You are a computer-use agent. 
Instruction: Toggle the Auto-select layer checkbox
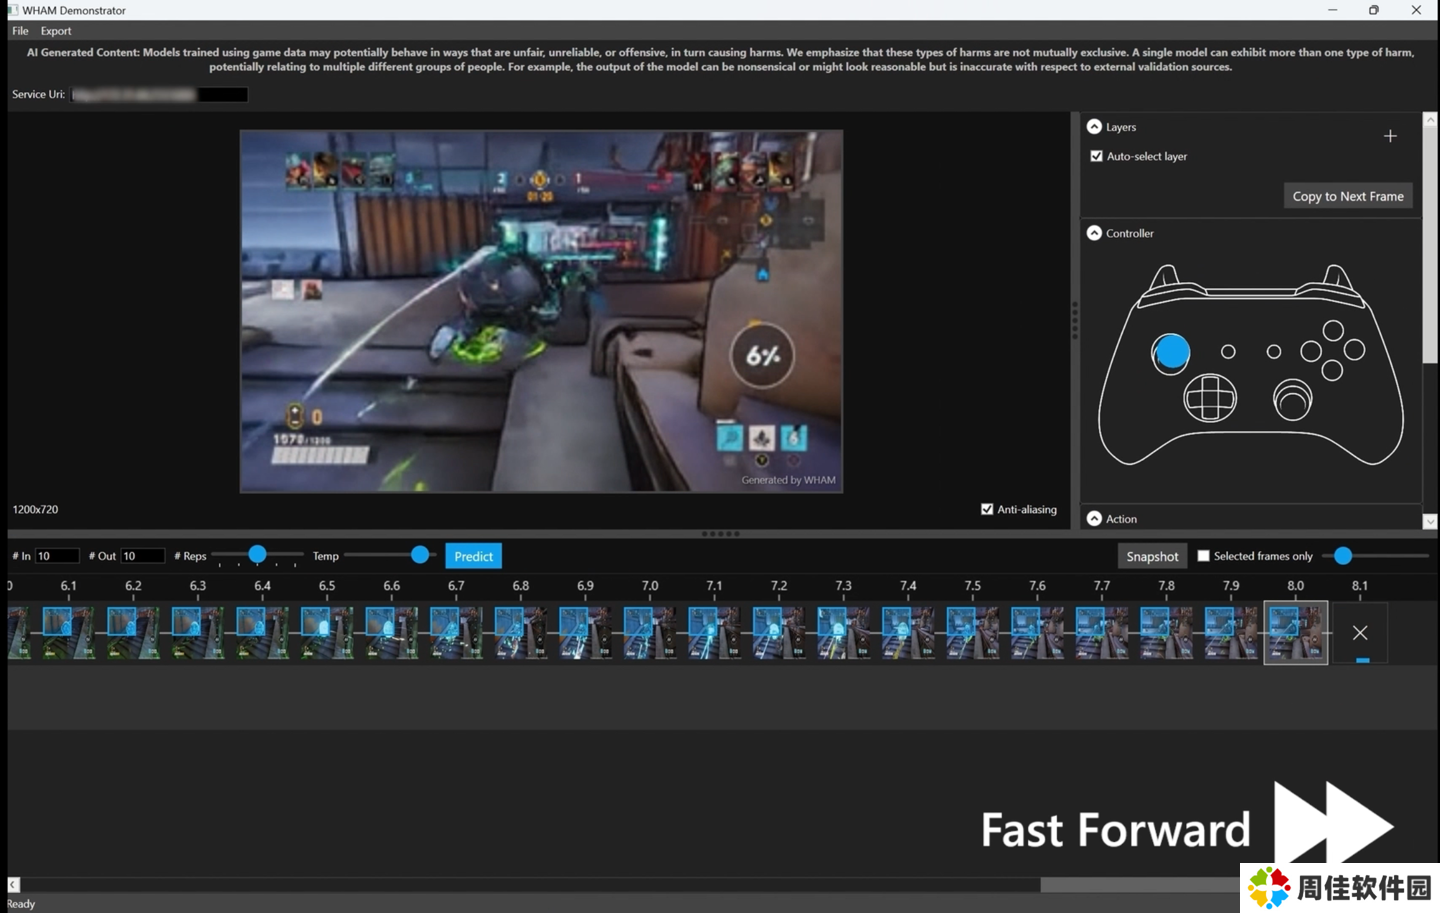(x=1096, y=156)
